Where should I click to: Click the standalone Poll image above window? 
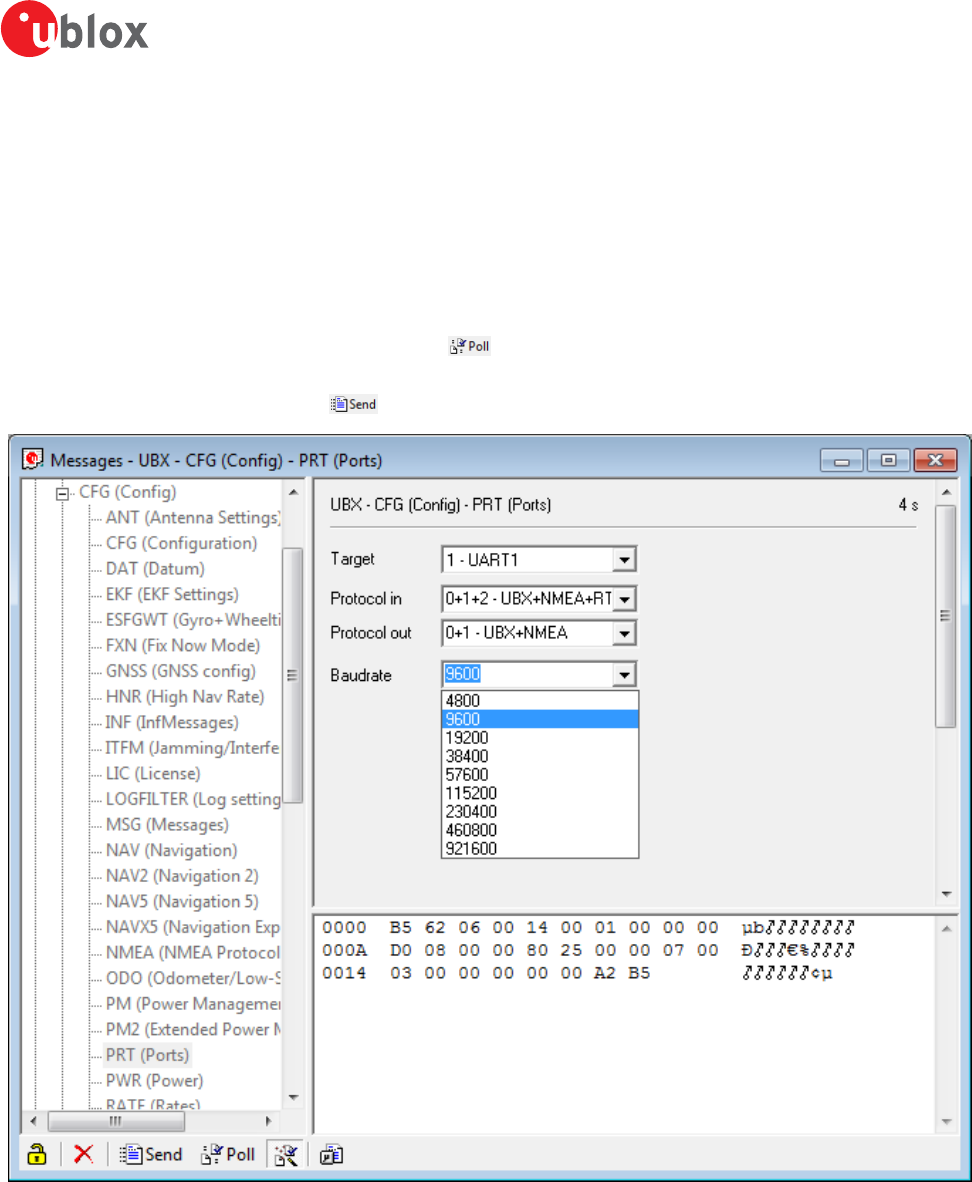click(469, 346)
